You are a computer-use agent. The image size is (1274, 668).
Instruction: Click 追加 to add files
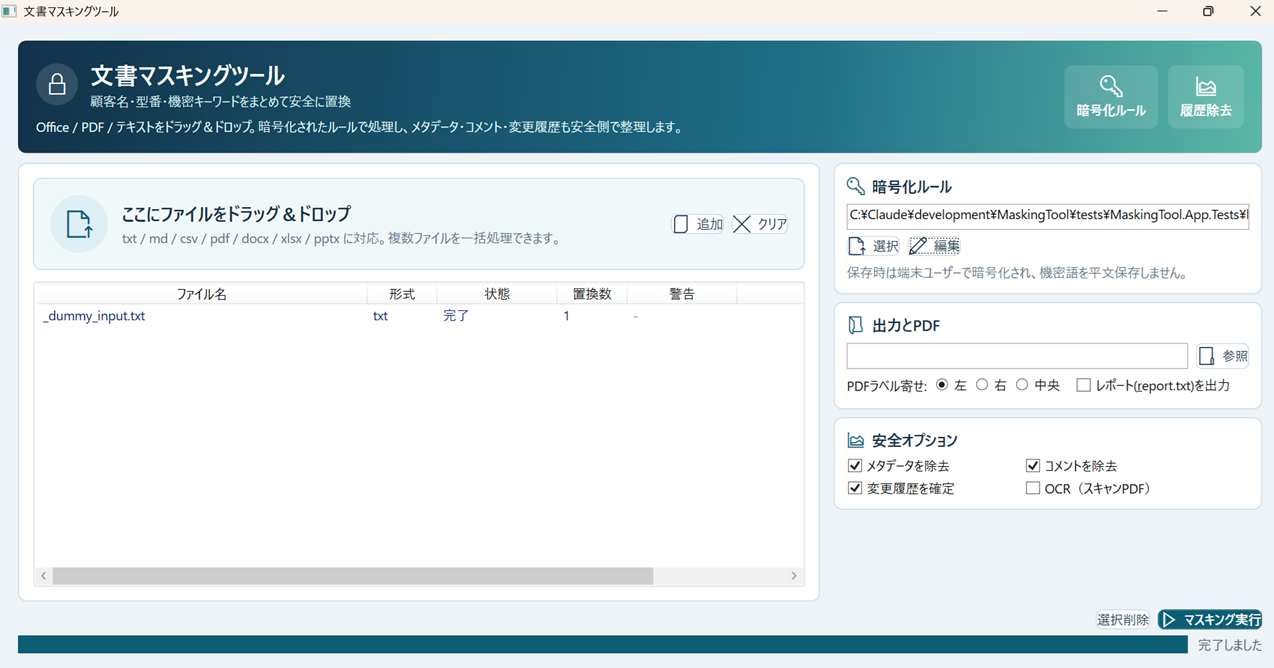697,224
